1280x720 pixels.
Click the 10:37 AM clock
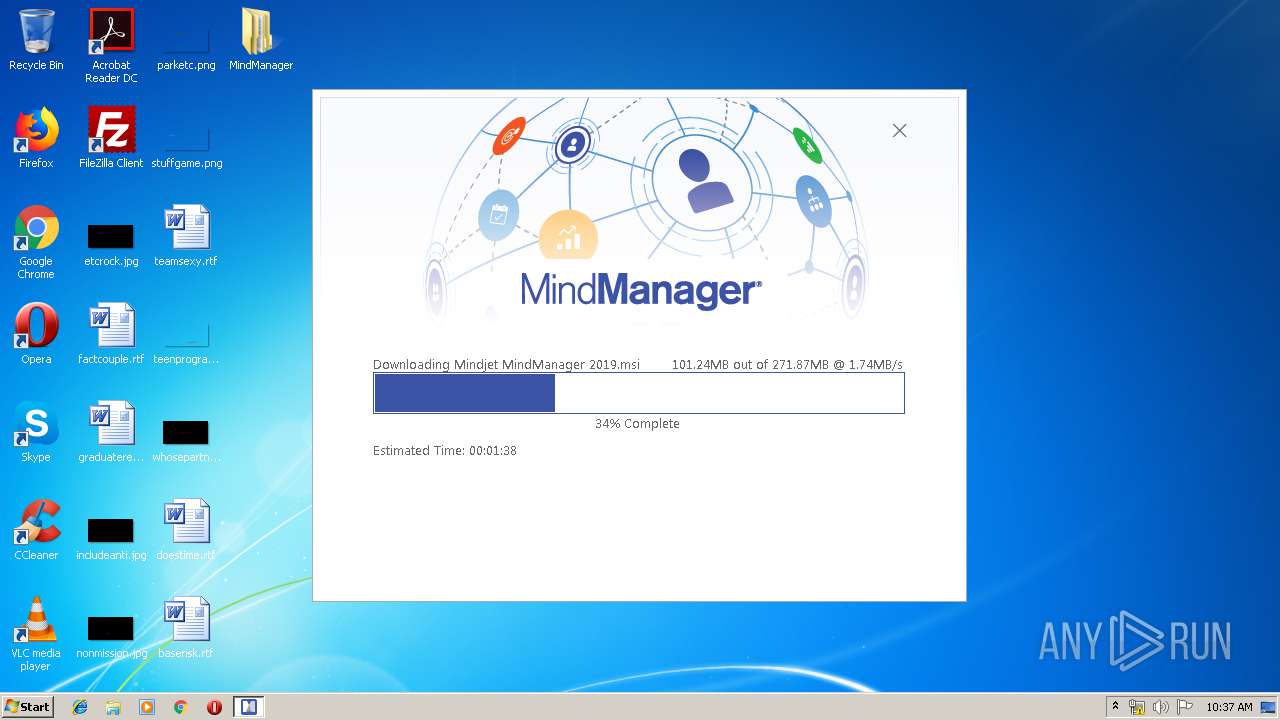click(1229, 707)
